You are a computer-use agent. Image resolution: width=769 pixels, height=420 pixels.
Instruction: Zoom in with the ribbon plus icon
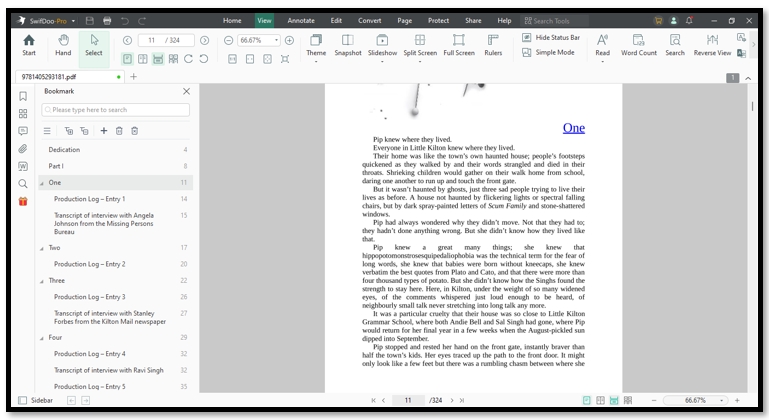289,40
